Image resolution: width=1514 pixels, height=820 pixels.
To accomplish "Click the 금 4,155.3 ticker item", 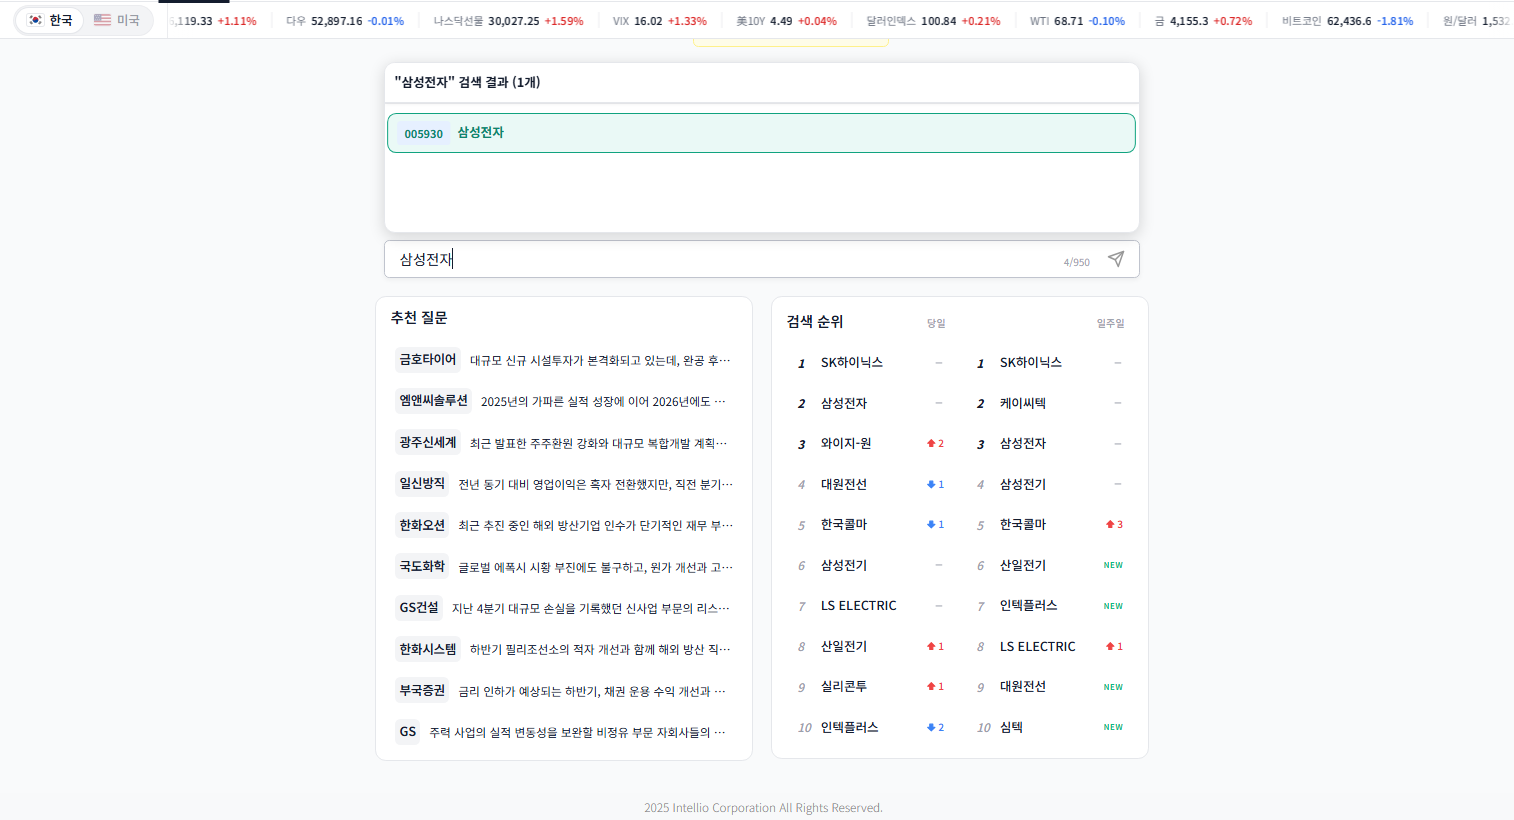I will pyautogui.click(x=1203, y=21).
